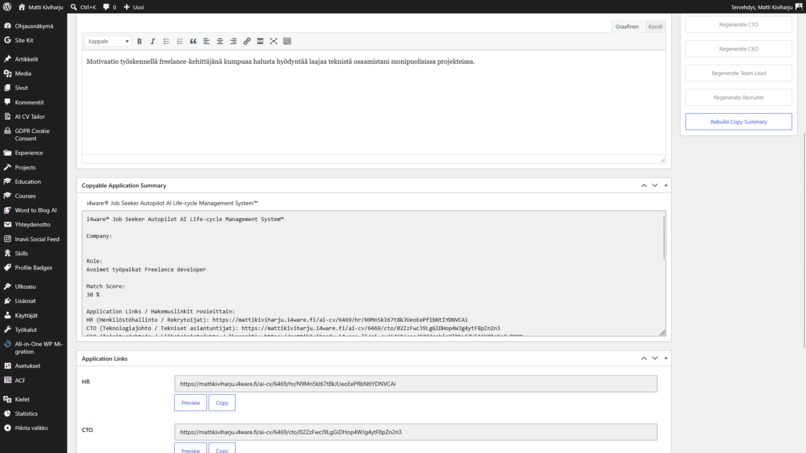Move Copyable Application Summary panel up
The height and width of the screenshot is (453, 806).
[644, 185]
